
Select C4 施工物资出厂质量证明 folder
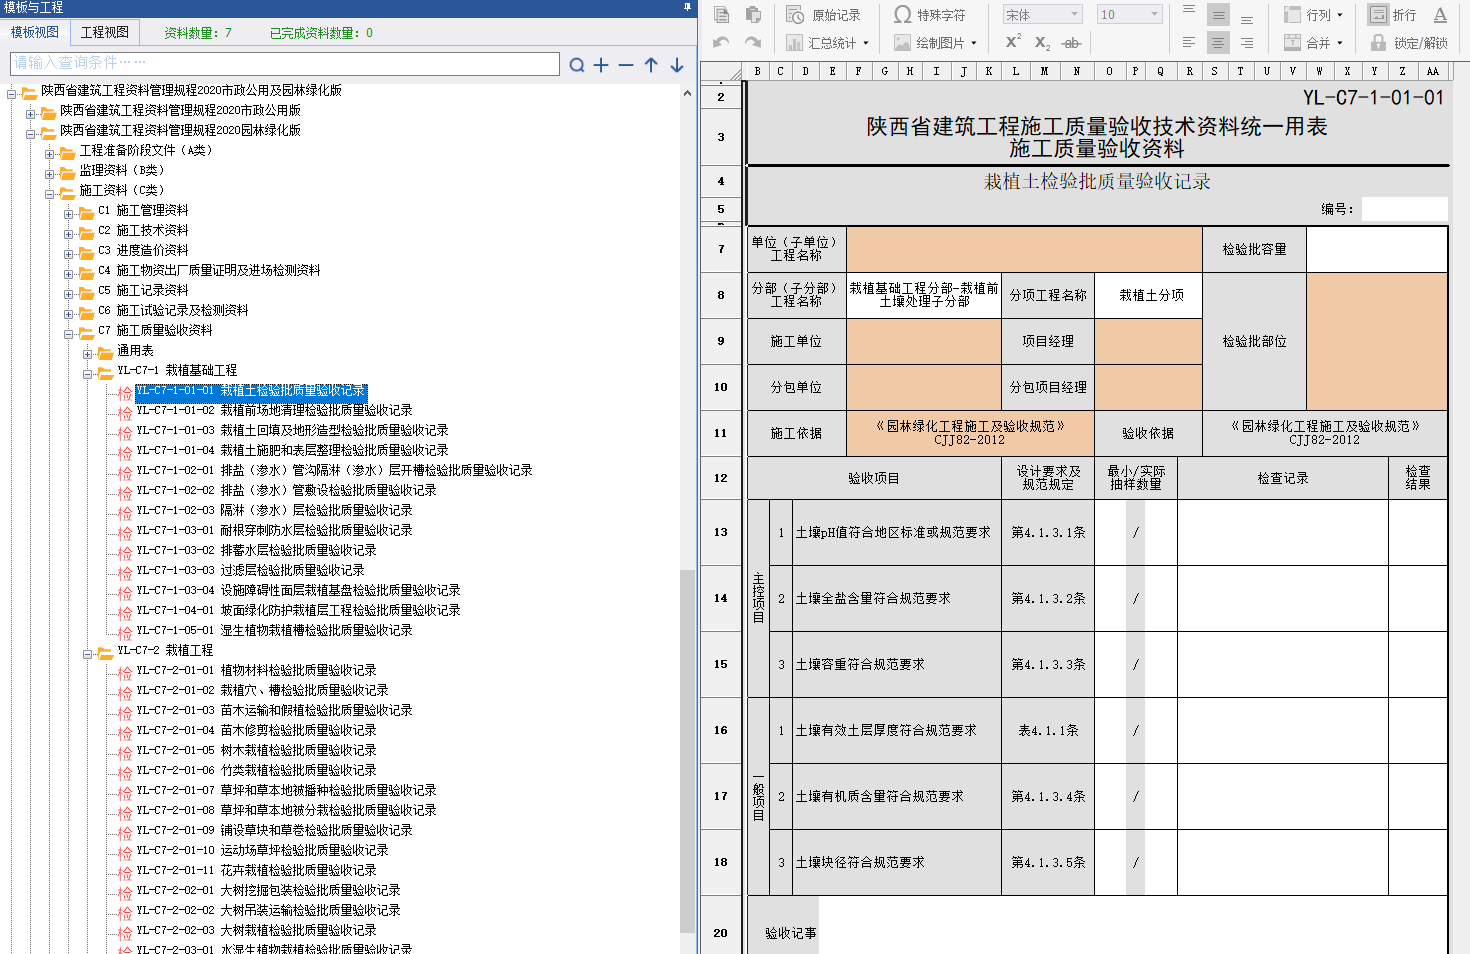point(209,270)
